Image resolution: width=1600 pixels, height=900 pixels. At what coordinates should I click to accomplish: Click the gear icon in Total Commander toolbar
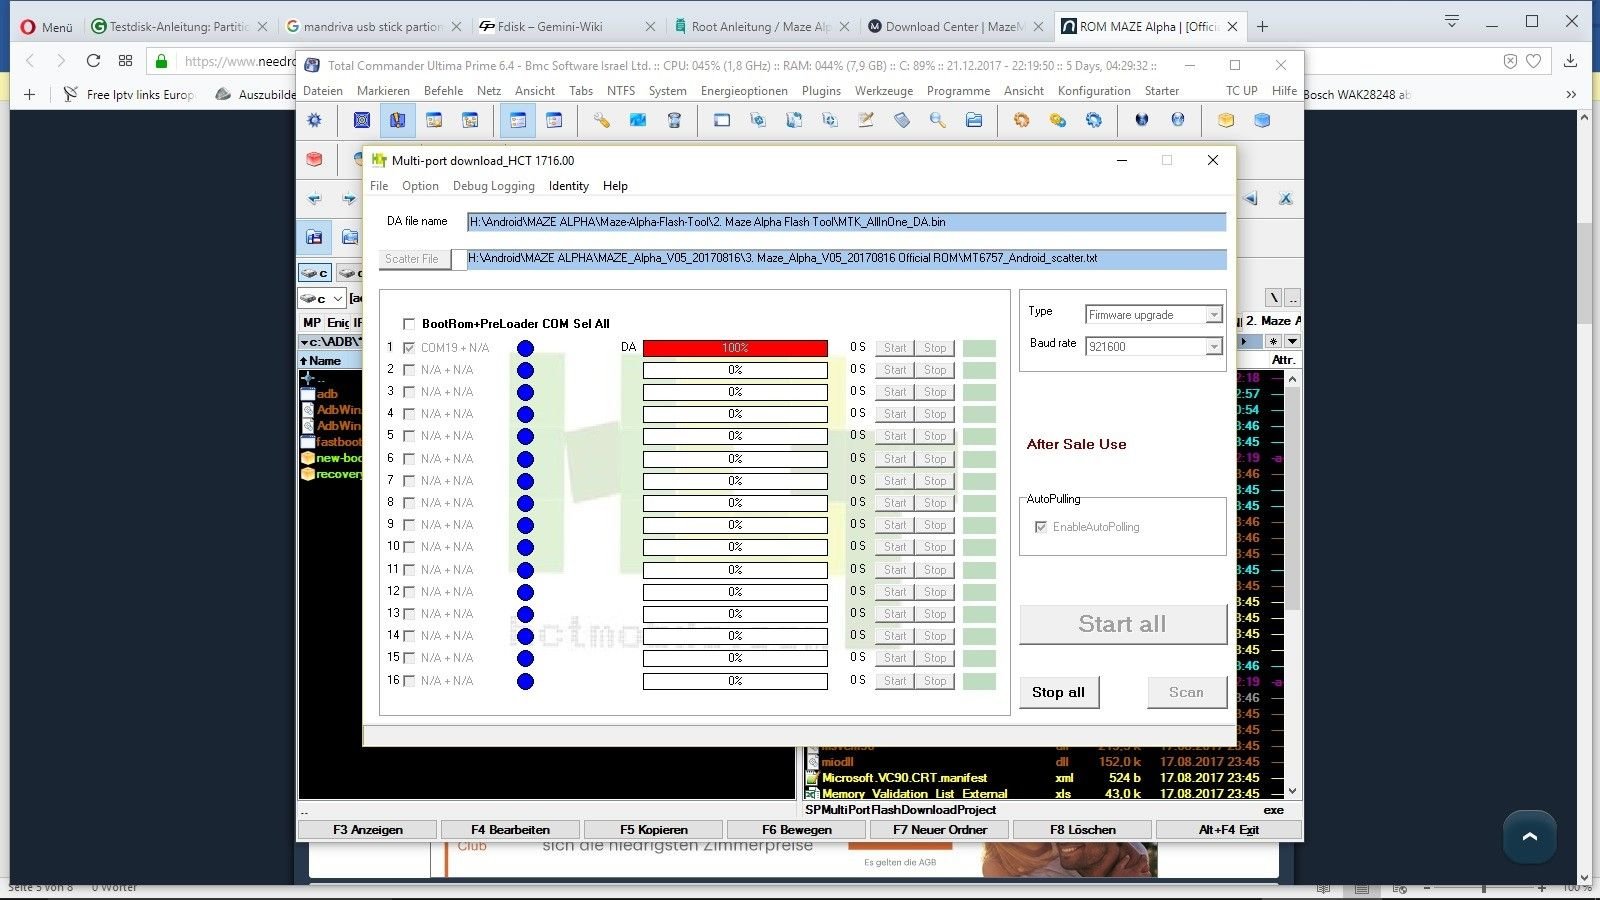(x=314, y=120)
